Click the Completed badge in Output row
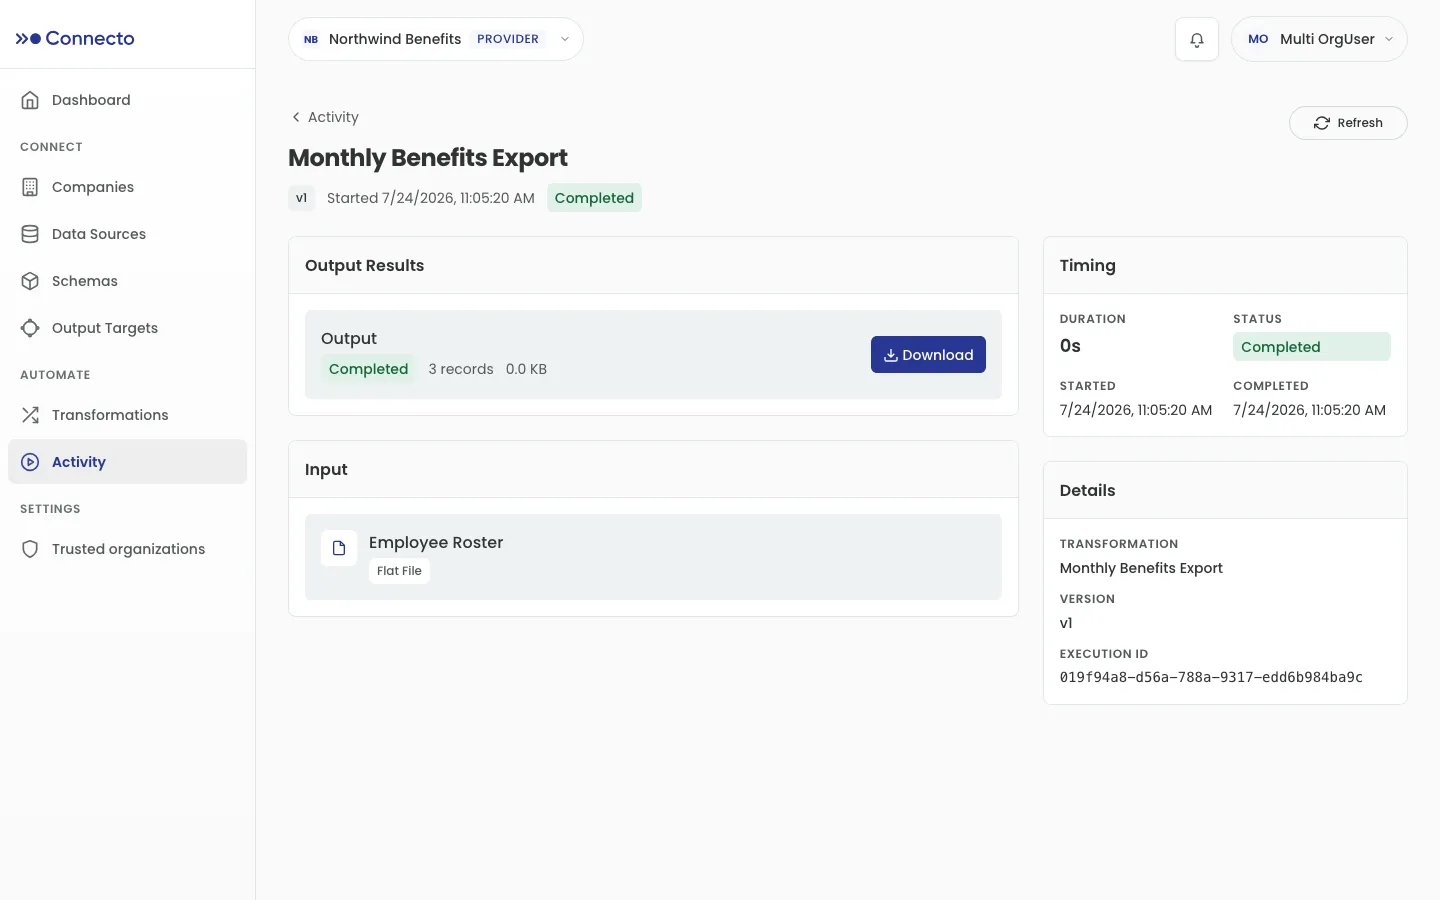This screenshot has width=1440, height=900. tap(368, 369)
